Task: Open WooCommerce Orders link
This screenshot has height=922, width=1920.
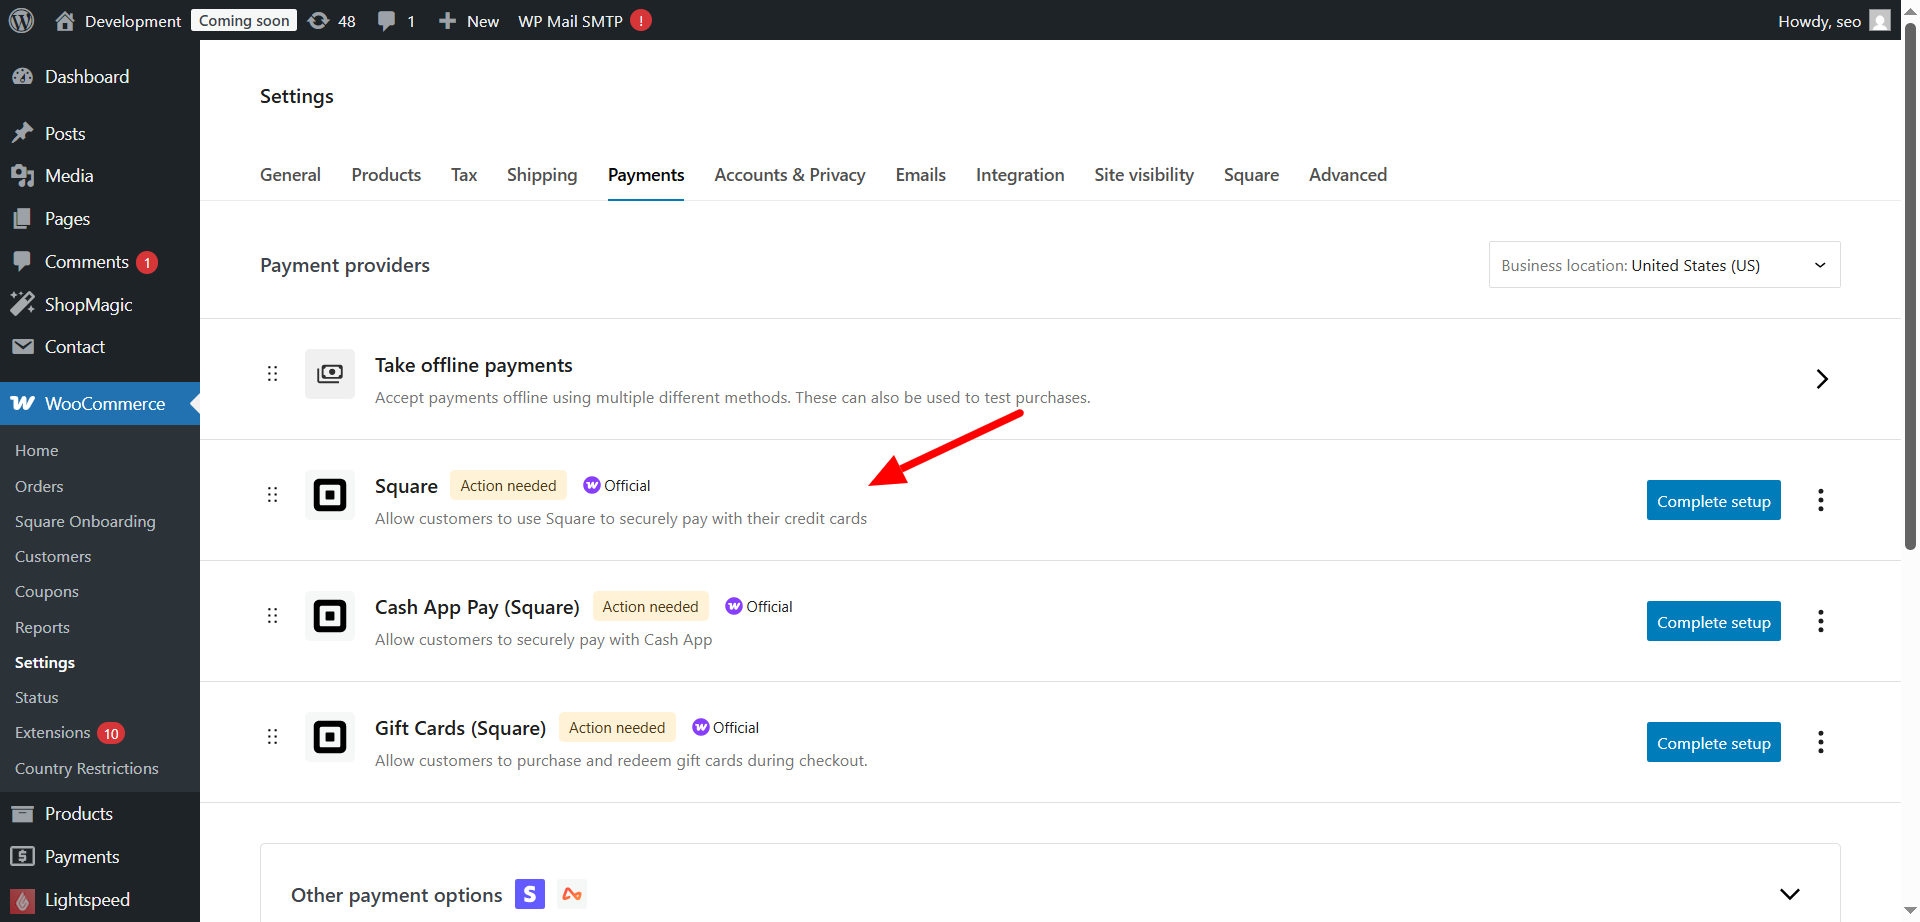Action: (x=39, y=486)
